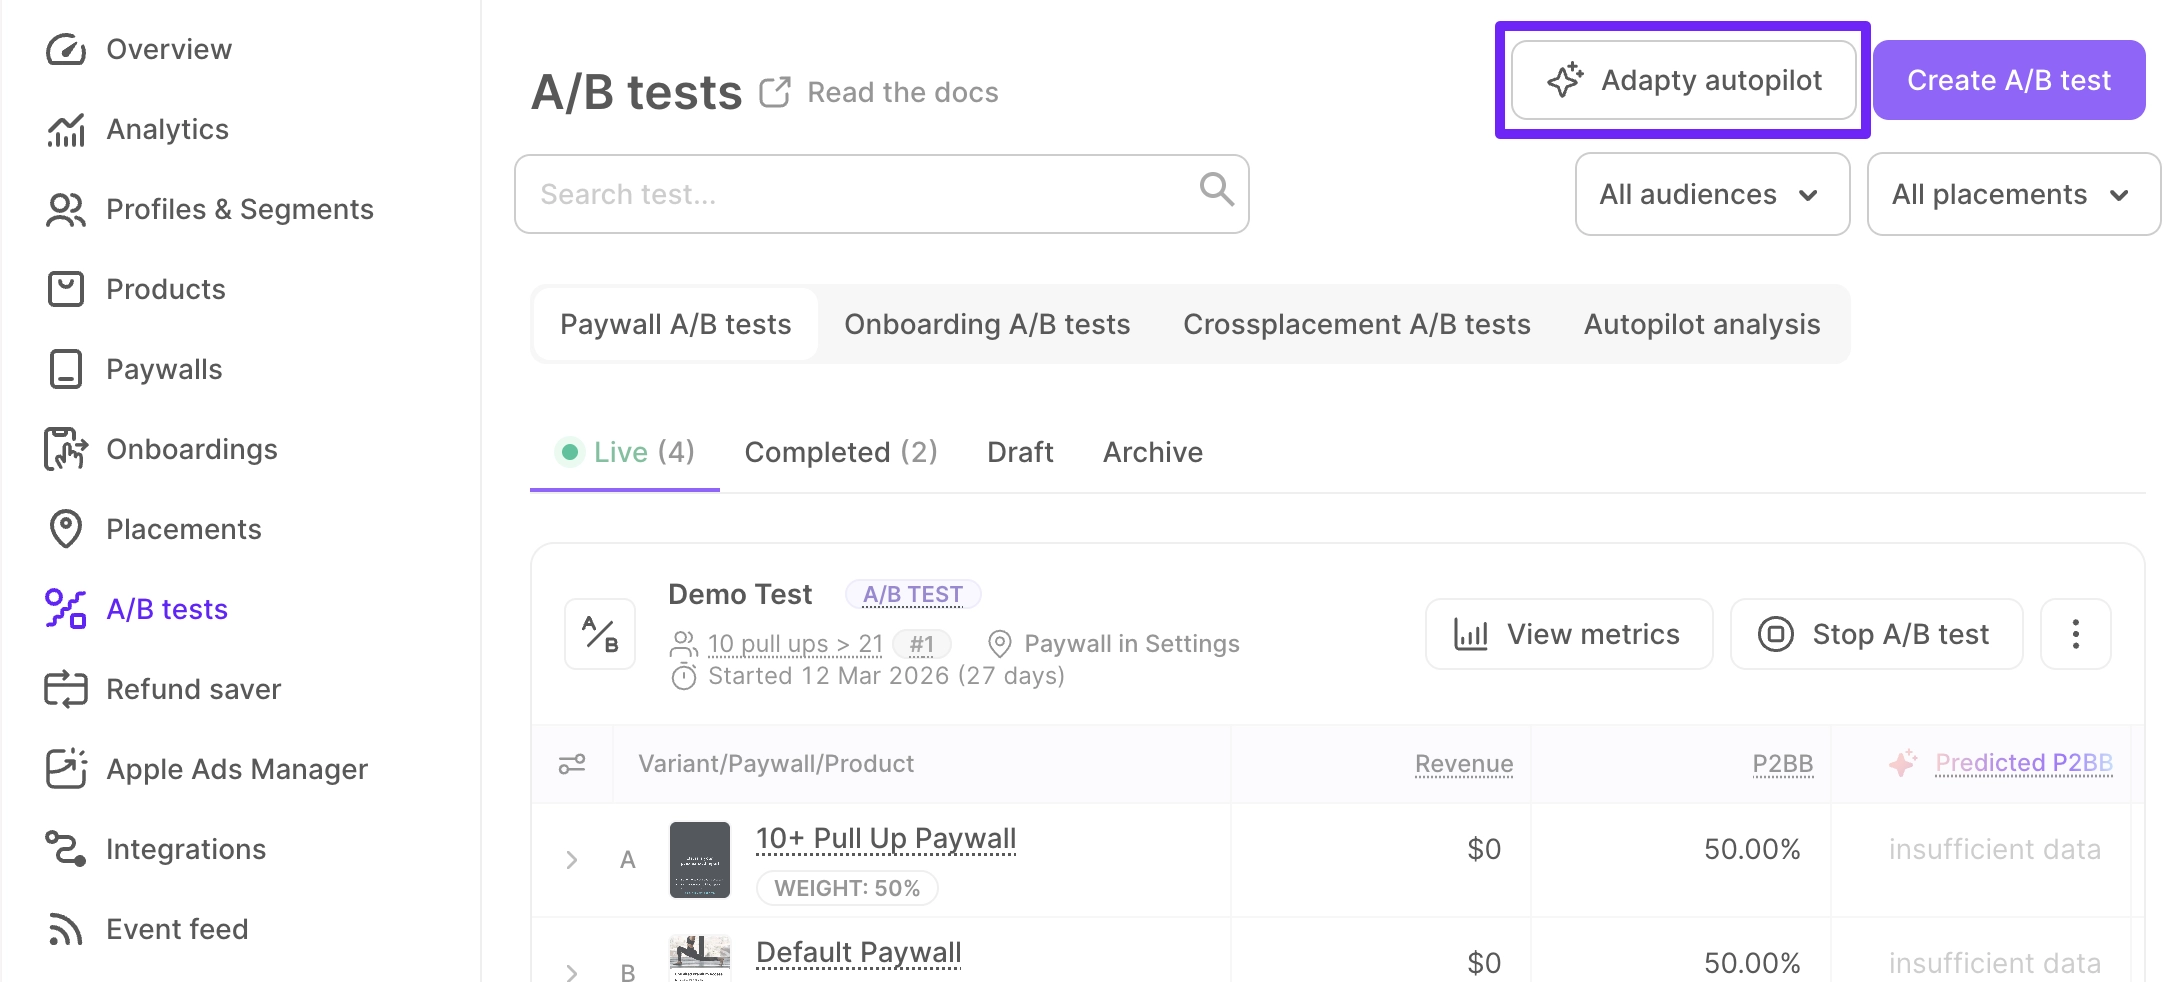Open the Autopilot analysis tab
The height and width of the screenshot is (982, 2174).
pos(1701,323)
